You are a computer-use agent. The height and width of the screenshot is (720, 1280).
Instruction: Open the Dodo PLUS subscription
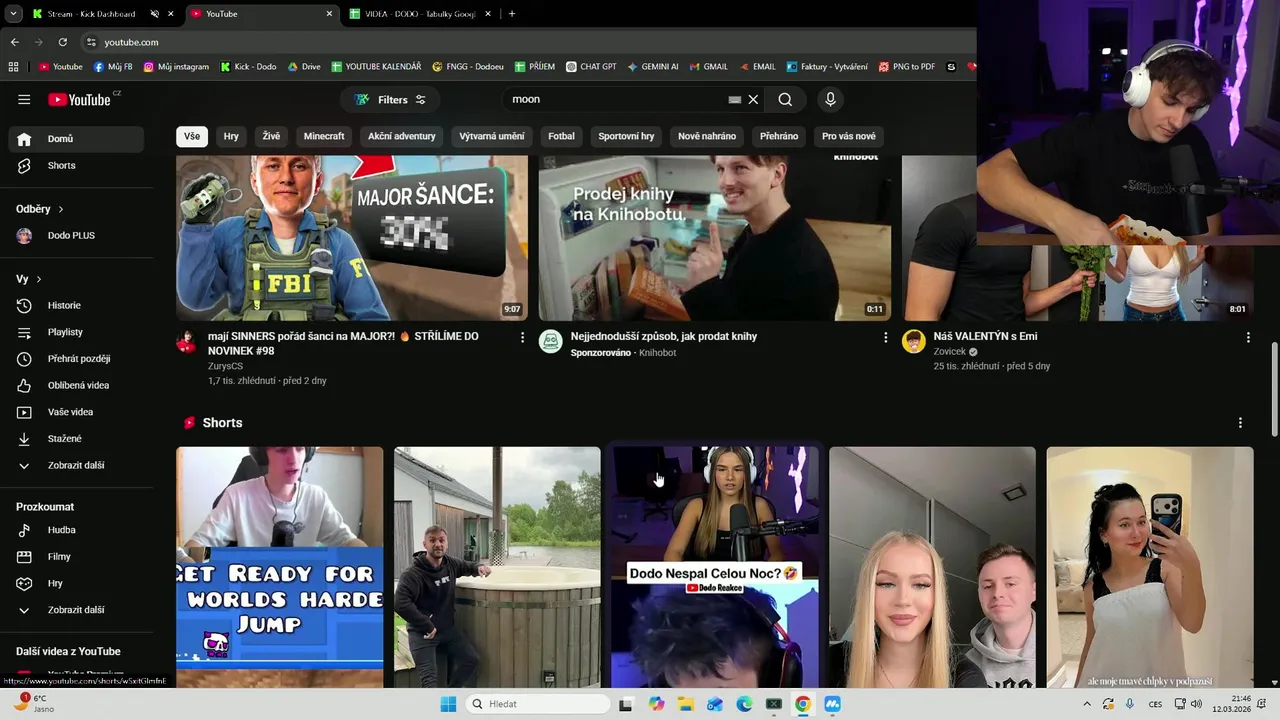[76, 235]
